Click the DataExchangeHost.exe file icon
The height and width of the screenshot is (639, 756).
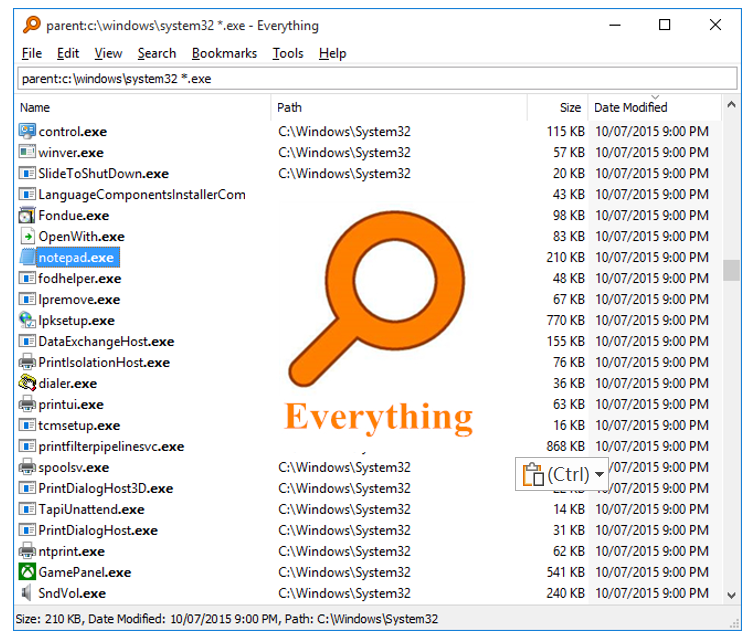27,341
